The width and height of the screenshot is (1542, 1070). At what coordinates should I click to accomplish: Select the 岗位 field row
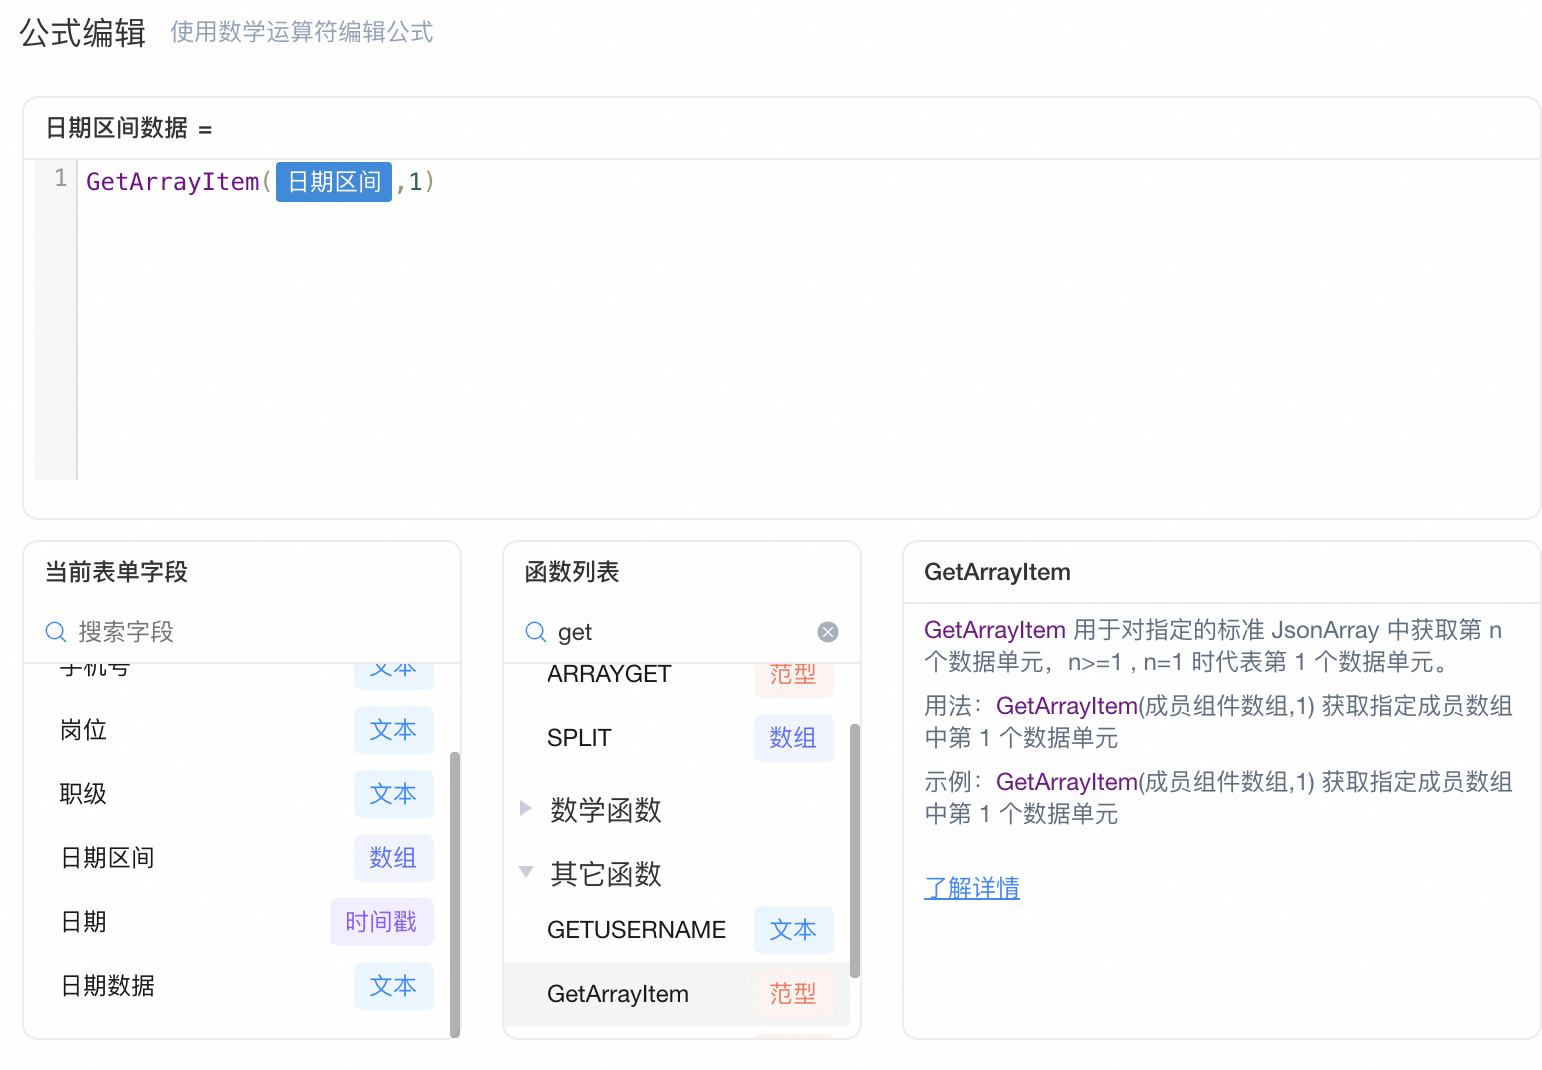point(241,730)
